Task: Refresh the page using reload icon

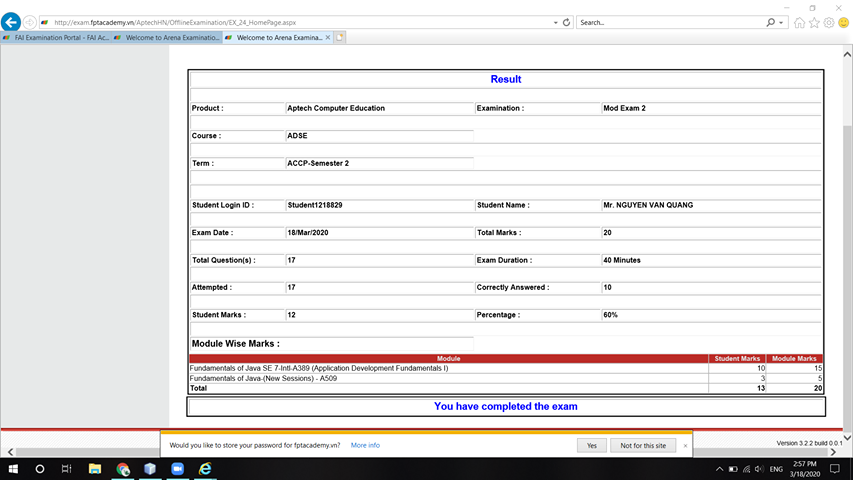Action: coord(566,22)
